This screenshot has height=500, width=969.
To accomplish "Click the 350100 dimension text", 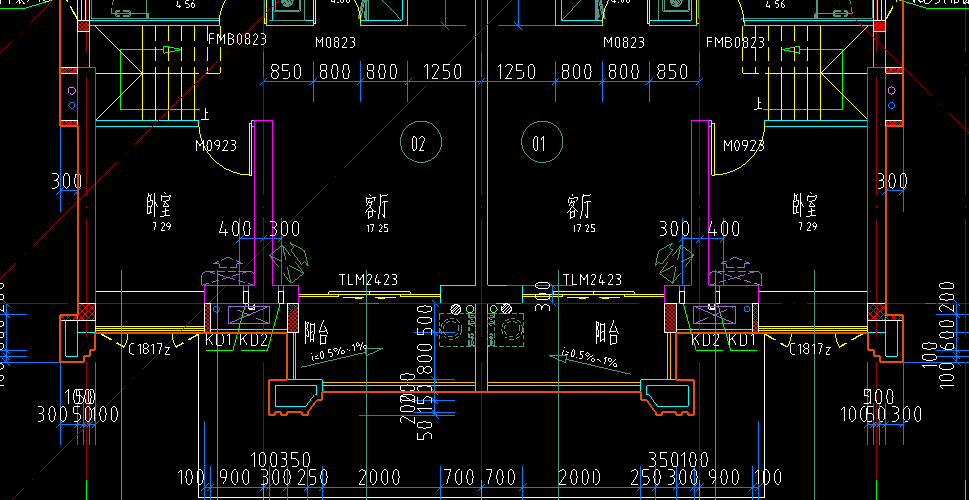I will click(679, 460).
